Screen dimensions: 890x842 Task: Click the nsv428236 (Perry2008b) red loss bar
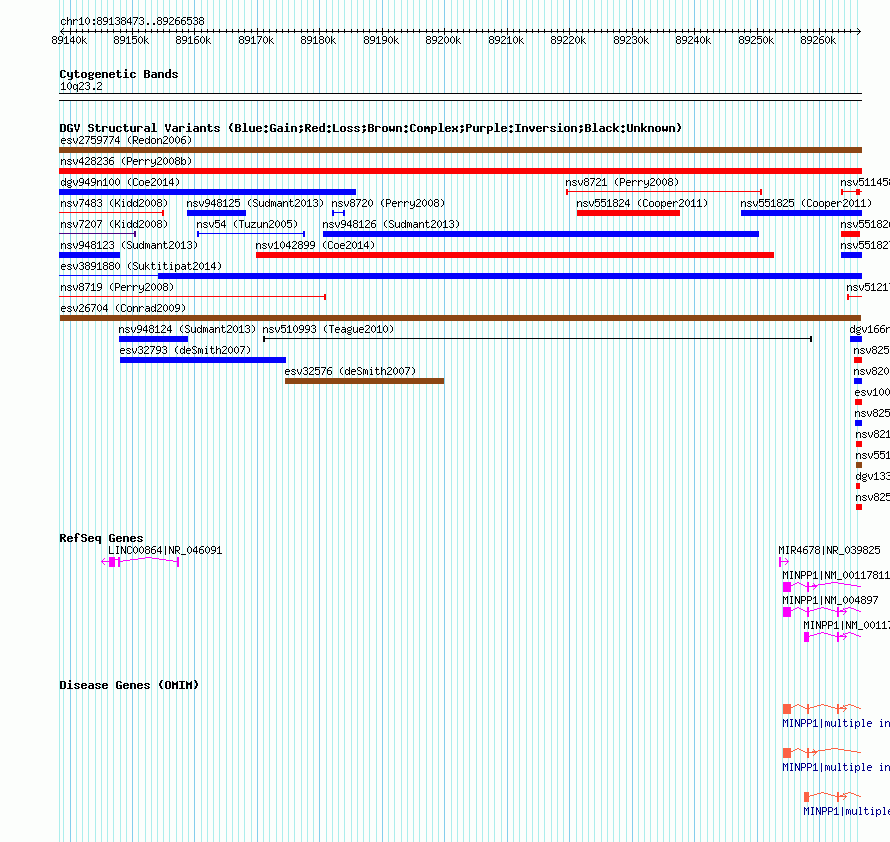(x=460, y=171)
